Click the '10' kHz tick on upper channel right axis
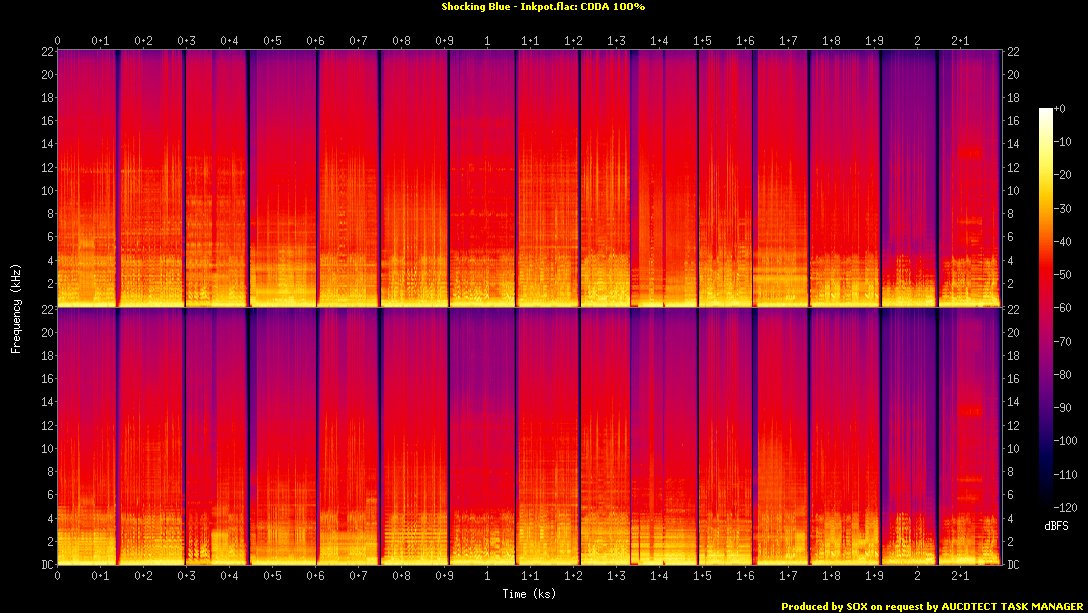Image resolution: width=1088 pixels, height=613 pixels. coord(1014,190)
